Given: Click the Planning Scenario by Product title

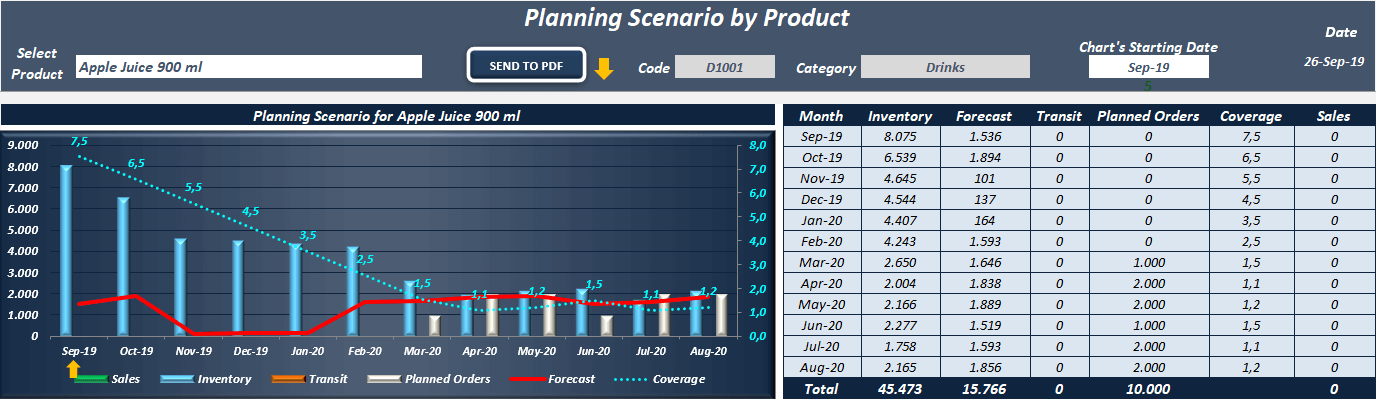Looking at the screenshot, I should pos(687,17).
